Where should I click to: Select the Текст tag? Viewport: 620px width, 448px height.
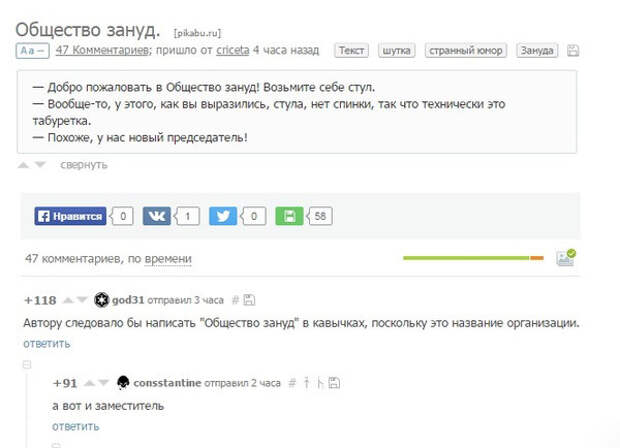click(x=352, y=51)
